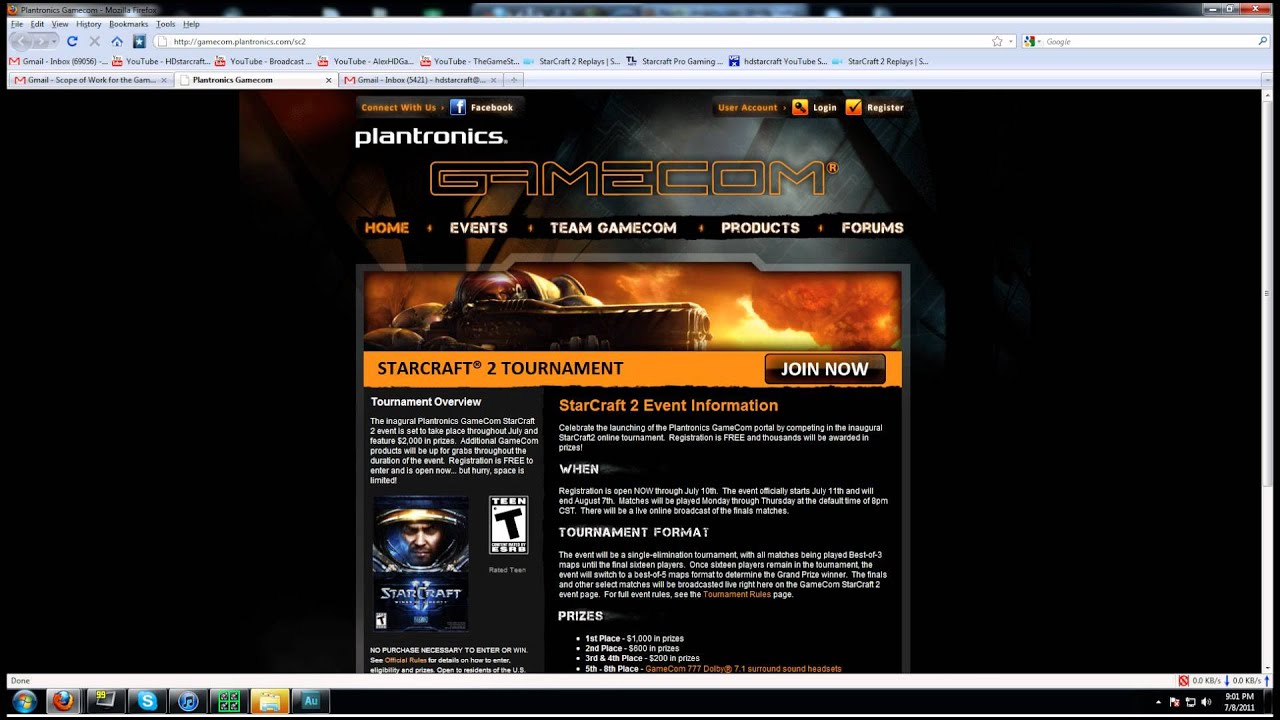This screenshot has height=720, width=1280.
Task: Click the magnifier icon in the Google search box
Action: pos(1262,41)
